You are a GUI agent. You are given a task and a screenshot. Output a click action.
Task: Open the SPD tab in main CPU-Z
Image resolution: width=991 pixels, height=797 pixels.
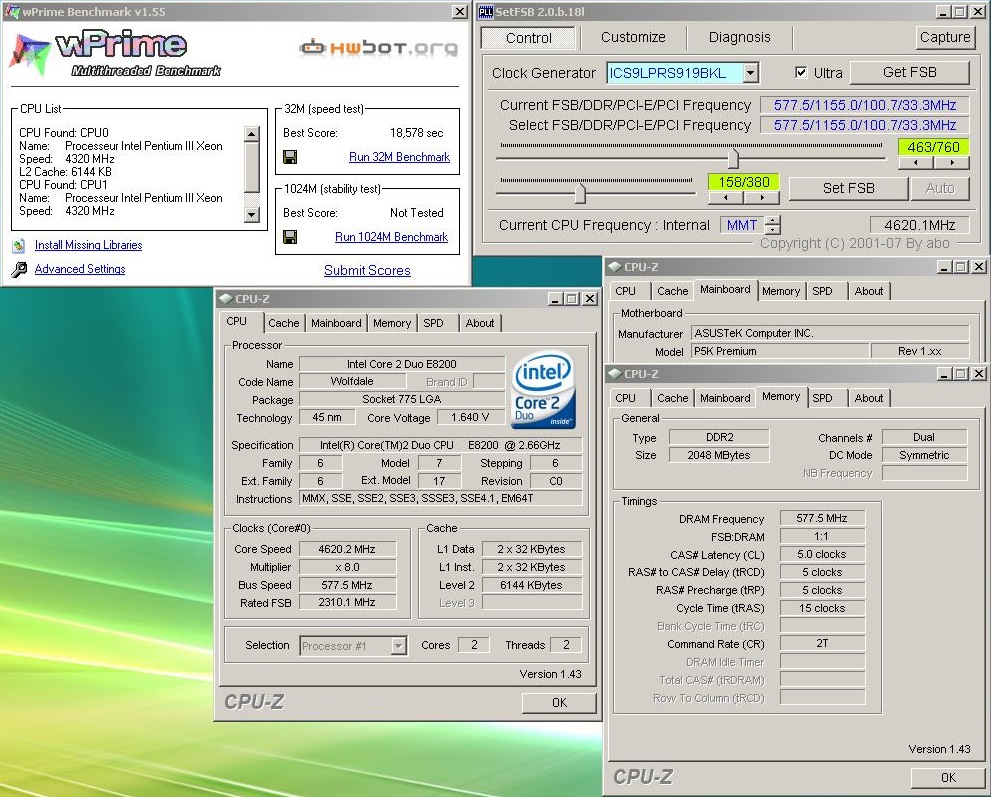(434, 323)
